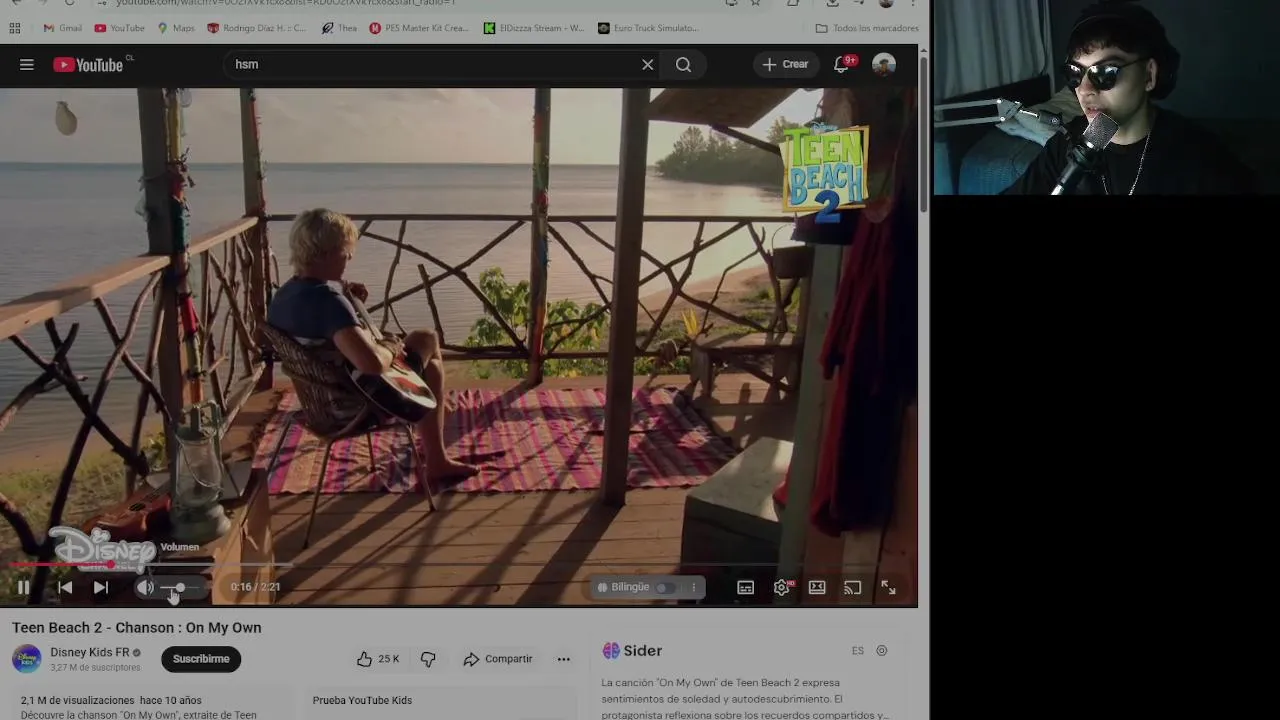Open the YouTube hamburger guide menu
1280x720 pixels.
[27, 64]
